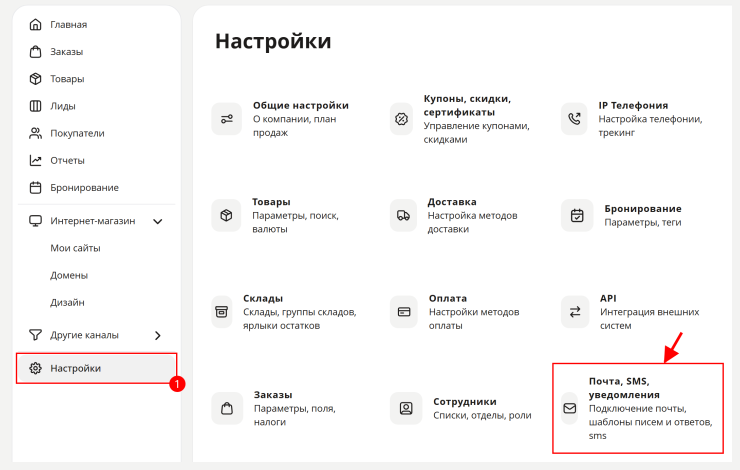Image resolution: width=740 pixels, height=470 pixels.
Task: Click the phone icon for IP Телефония
Action: click(x=574, y=119)
